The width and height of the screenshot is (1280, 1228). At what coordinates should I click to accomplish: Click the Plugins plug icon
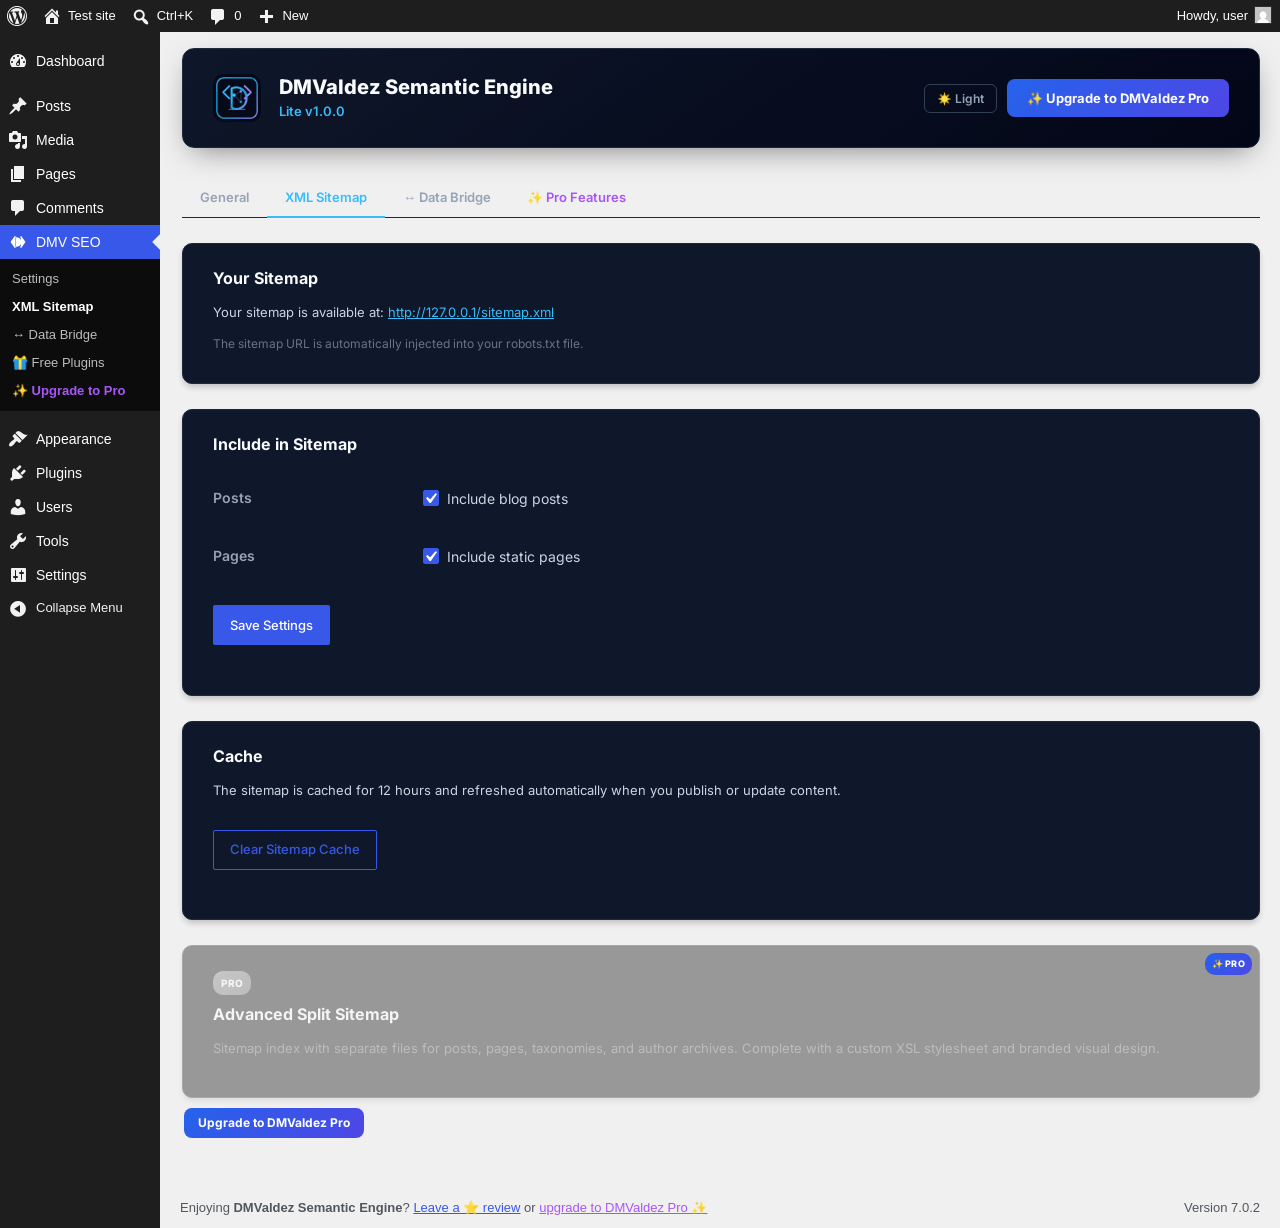pyautogui.click(x=18, y=473)
